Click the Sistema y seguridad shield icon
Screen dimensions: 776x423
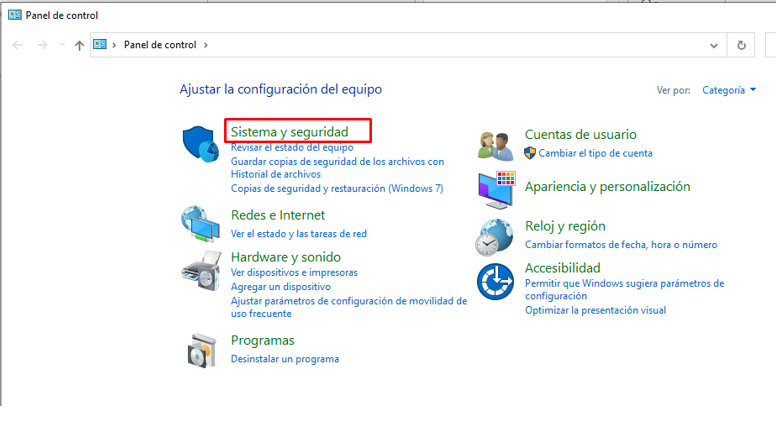202,146
